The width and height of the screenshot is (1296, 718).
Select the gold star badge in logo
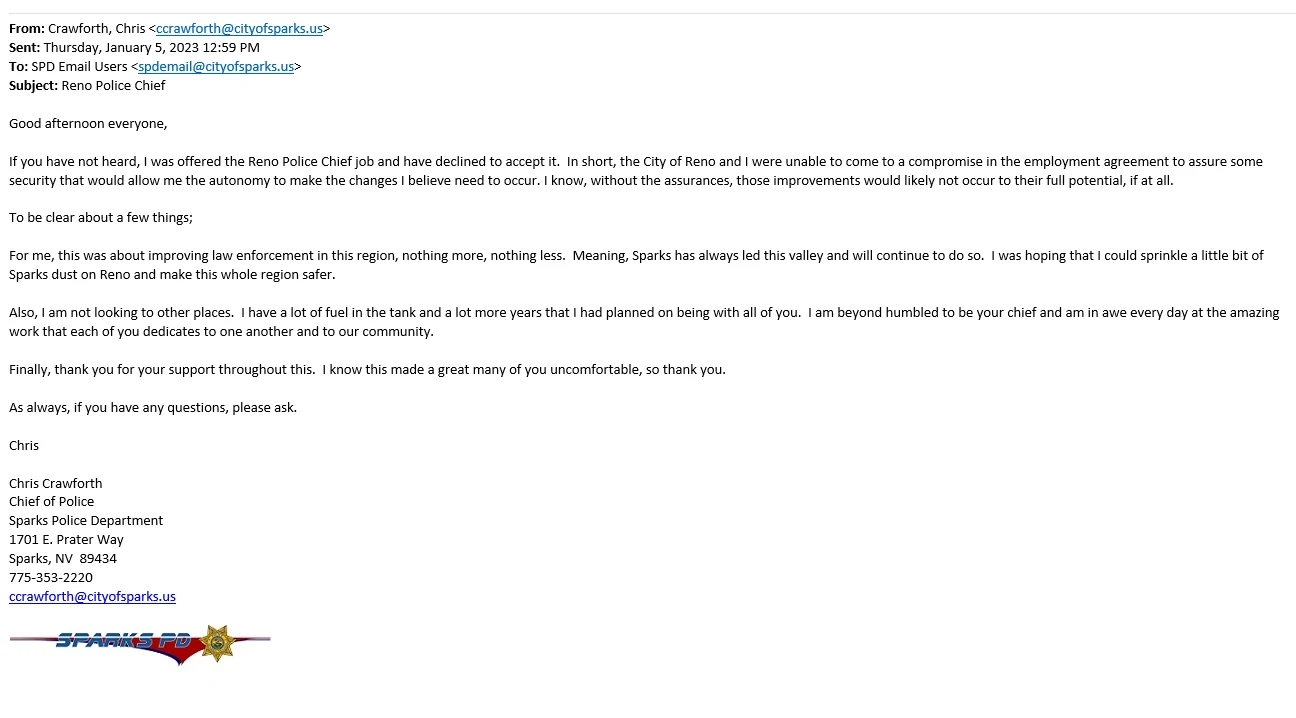216,643
